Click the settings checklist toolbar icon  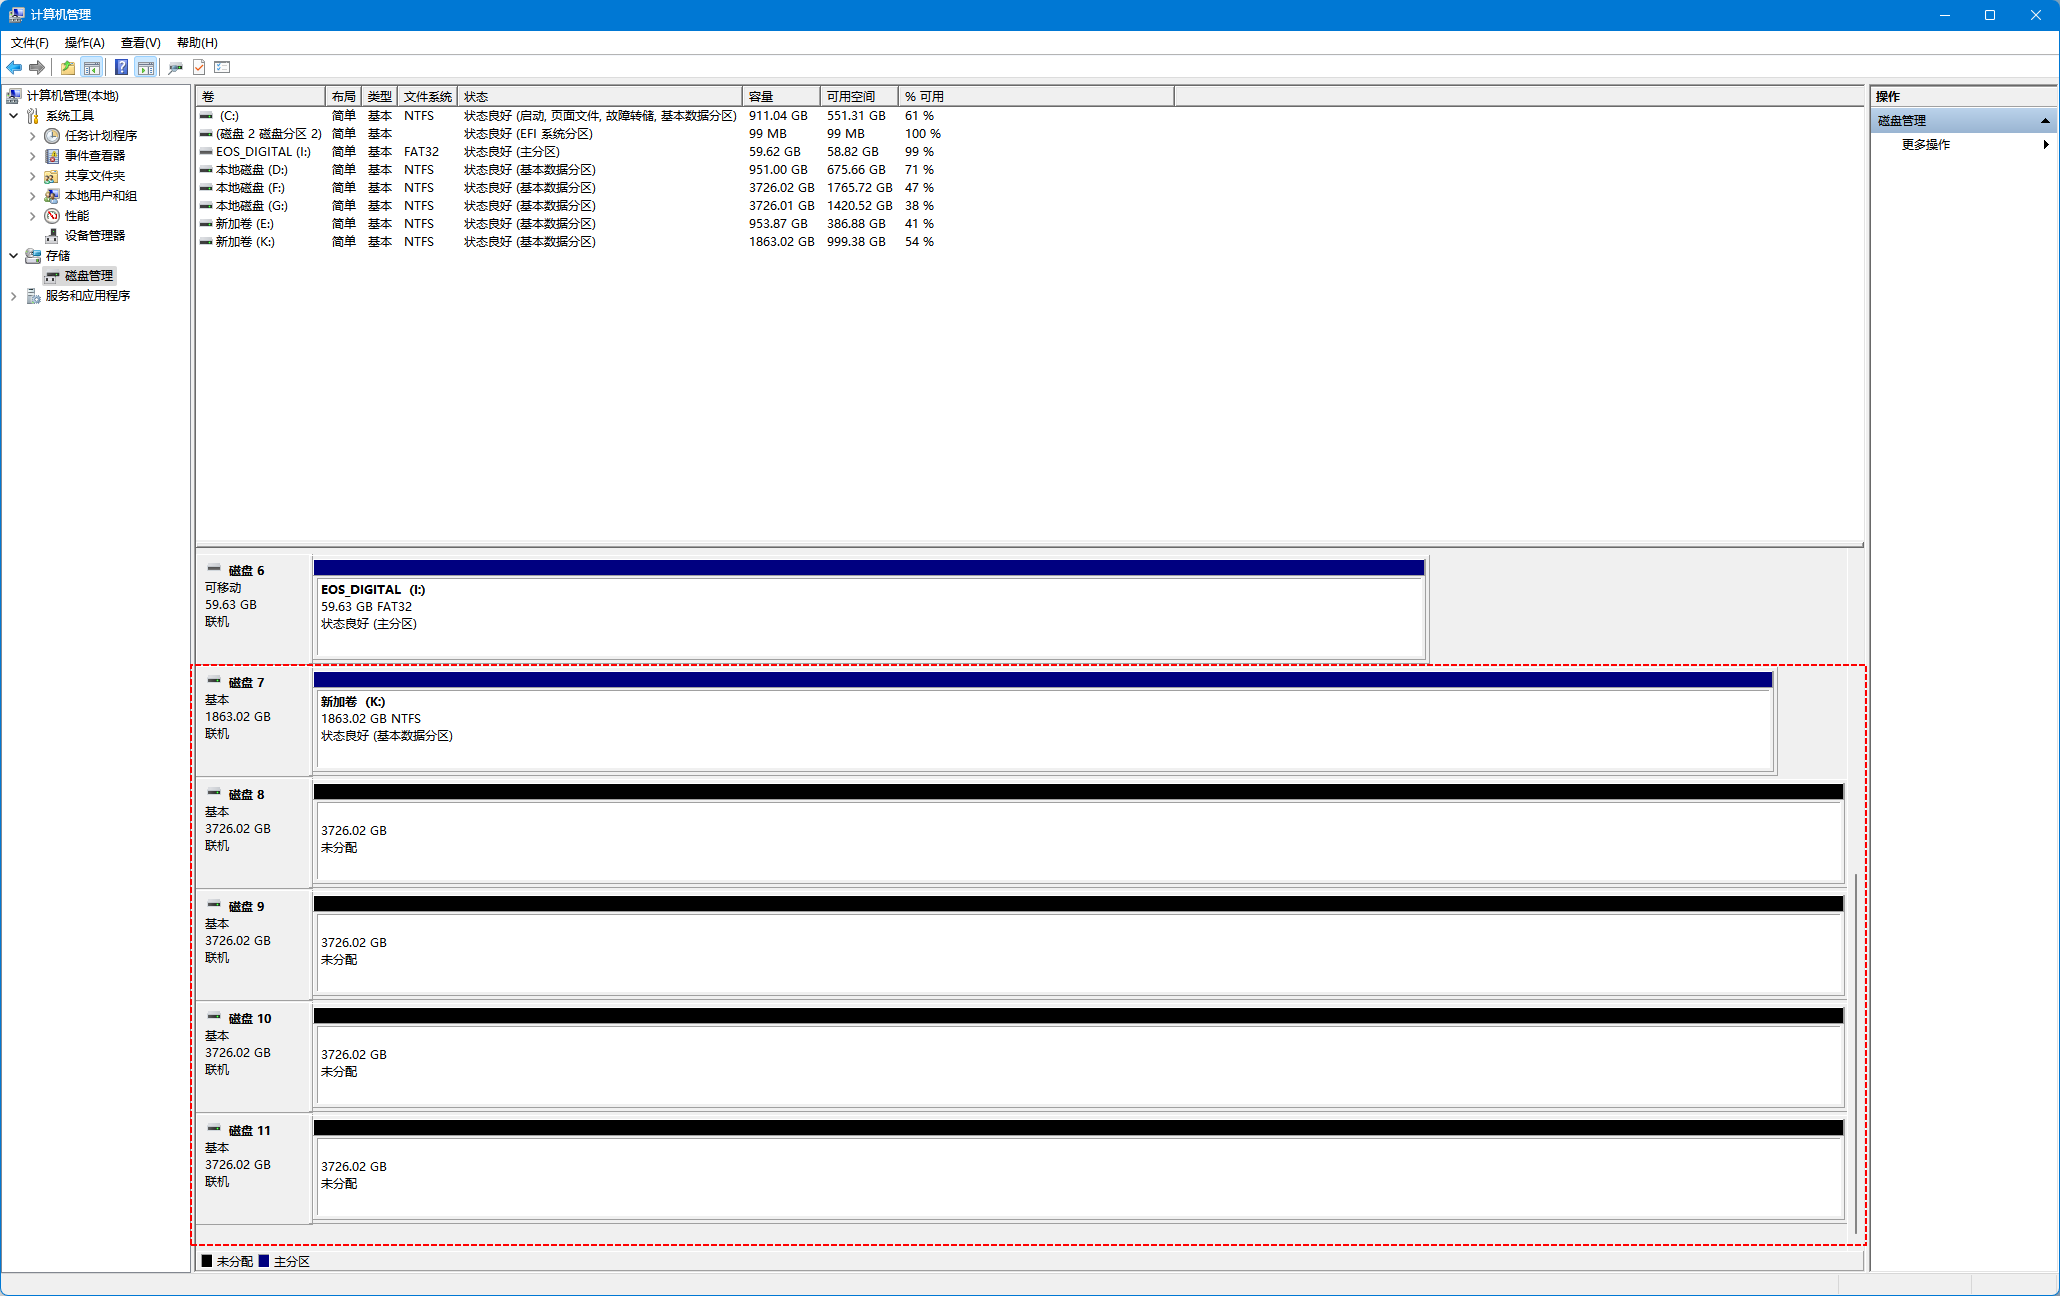(222, 67)
